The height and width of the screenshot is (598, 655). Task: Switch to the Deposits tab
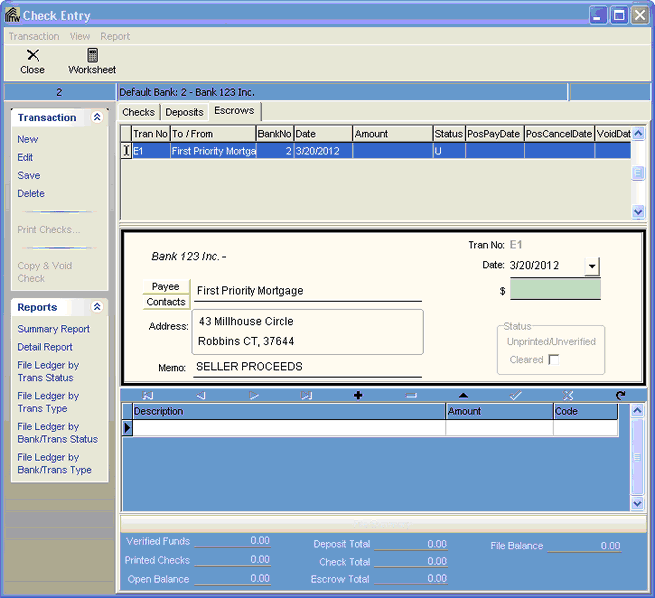(184, 112)
